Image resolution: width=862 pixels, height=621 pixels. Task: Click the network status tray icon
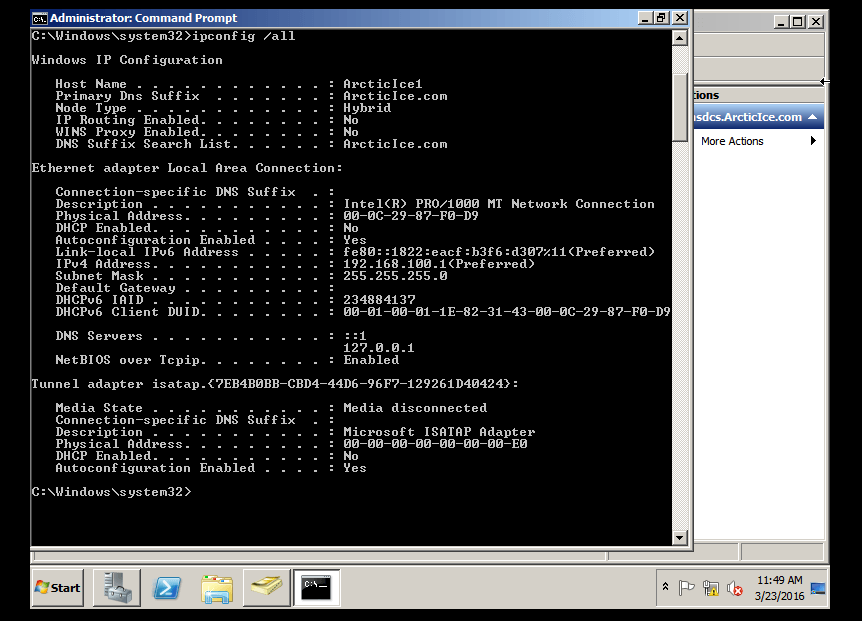click(711, 588)
